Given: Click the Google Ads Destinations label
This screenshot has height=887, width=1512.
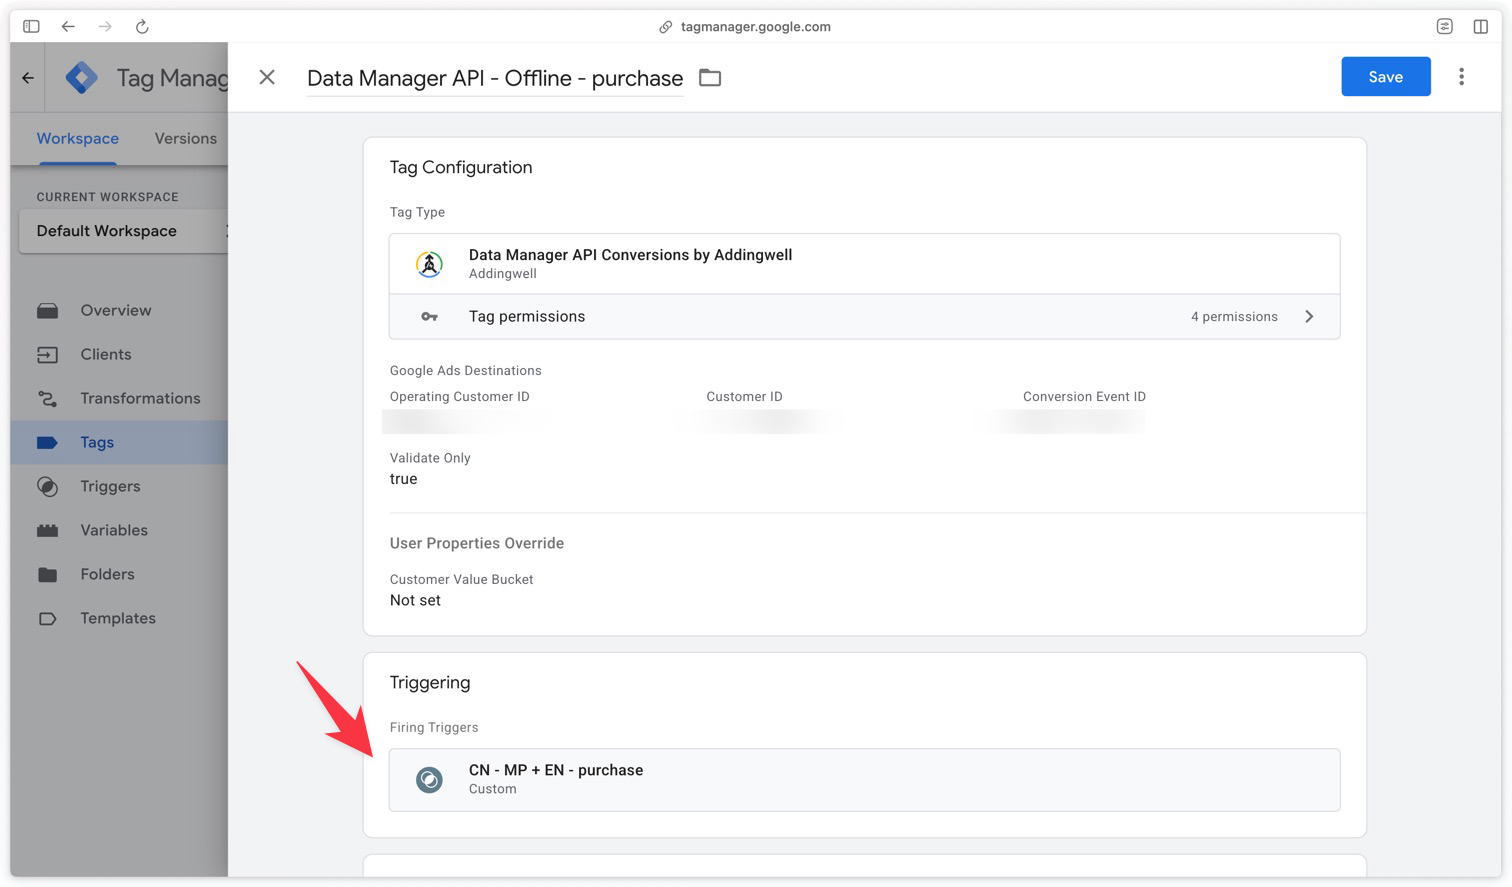Looking at the screenshot, I should pos(465,370).
